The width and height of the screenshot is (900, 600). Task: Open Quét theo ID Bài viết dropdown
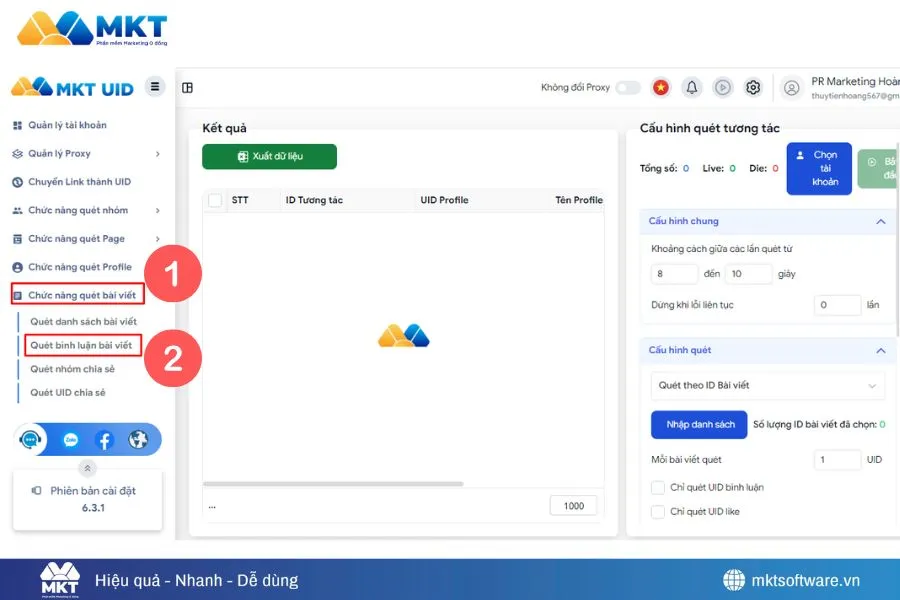[767, 385]
